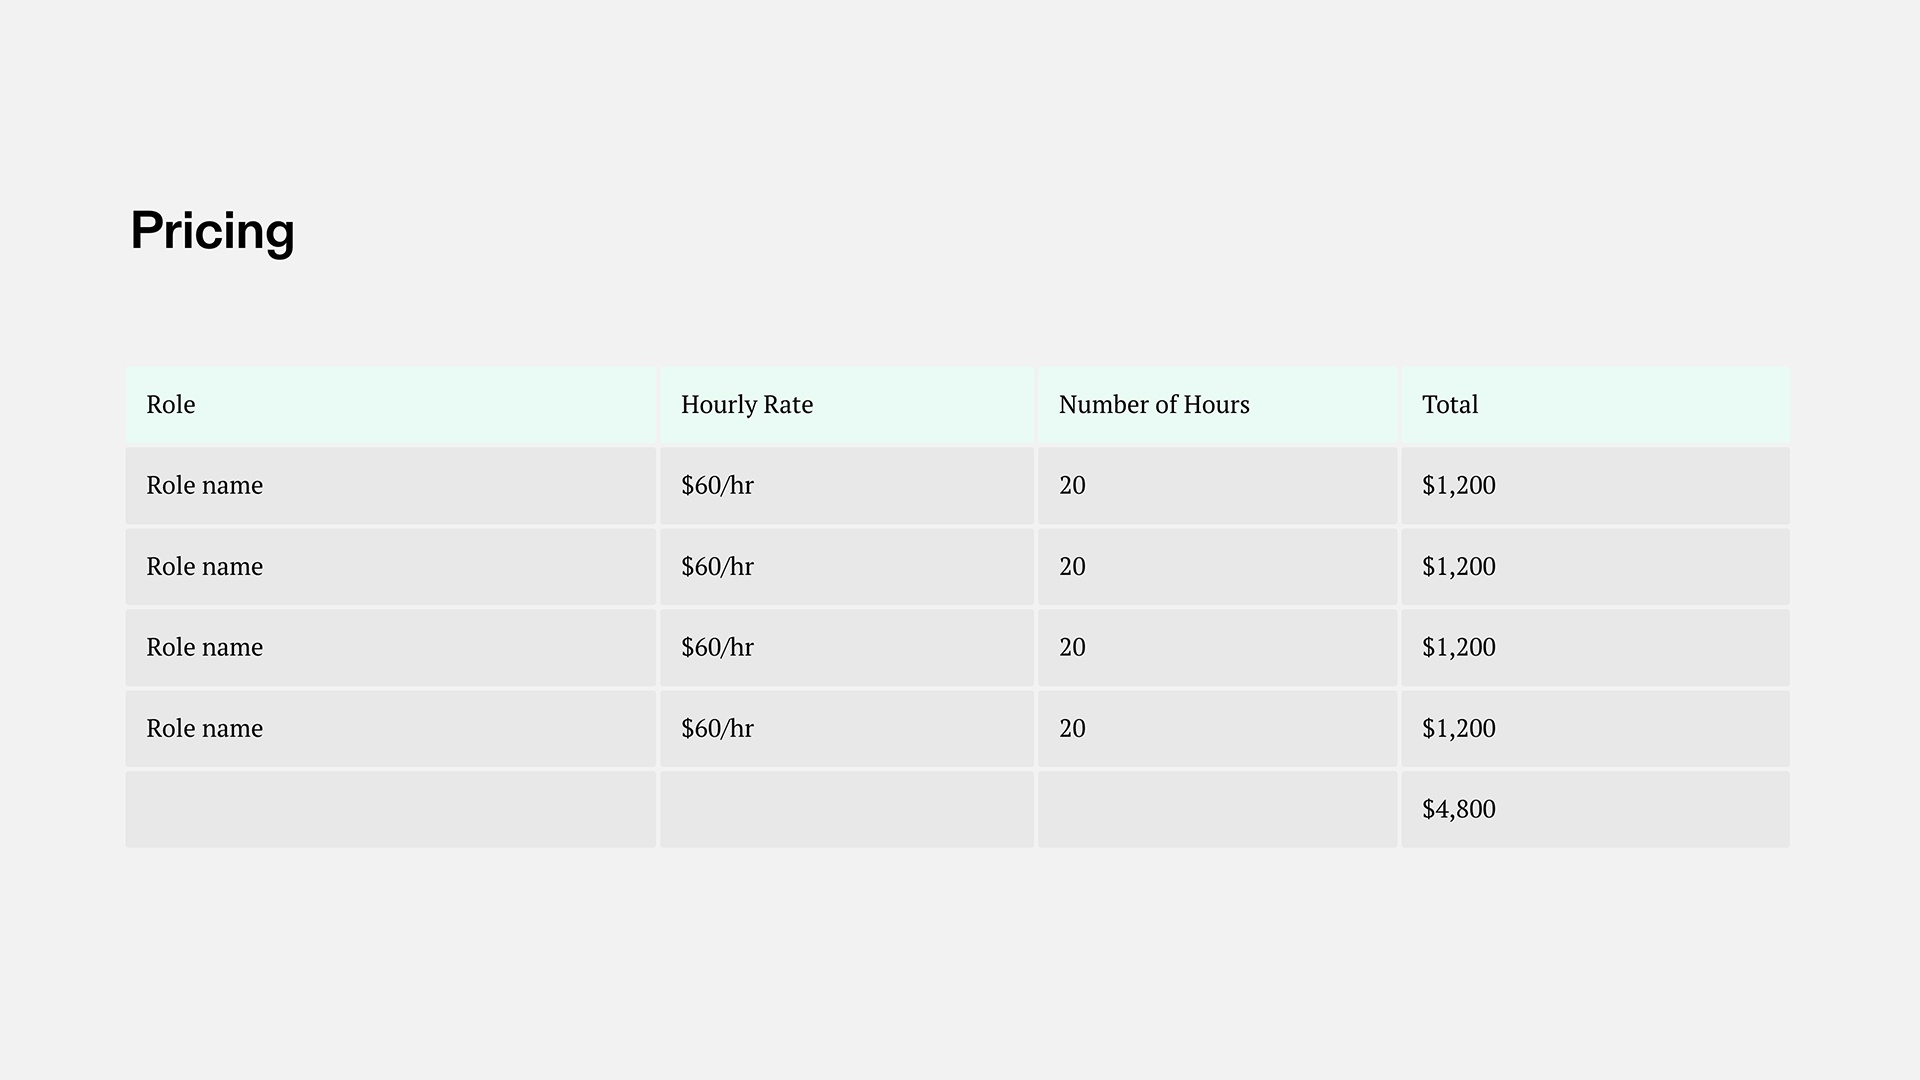The width and height of the screenshot is (1920, 1080).
Task: Click the Number of Hours header
Action: pyautogui.click(x=1153, y=405)
